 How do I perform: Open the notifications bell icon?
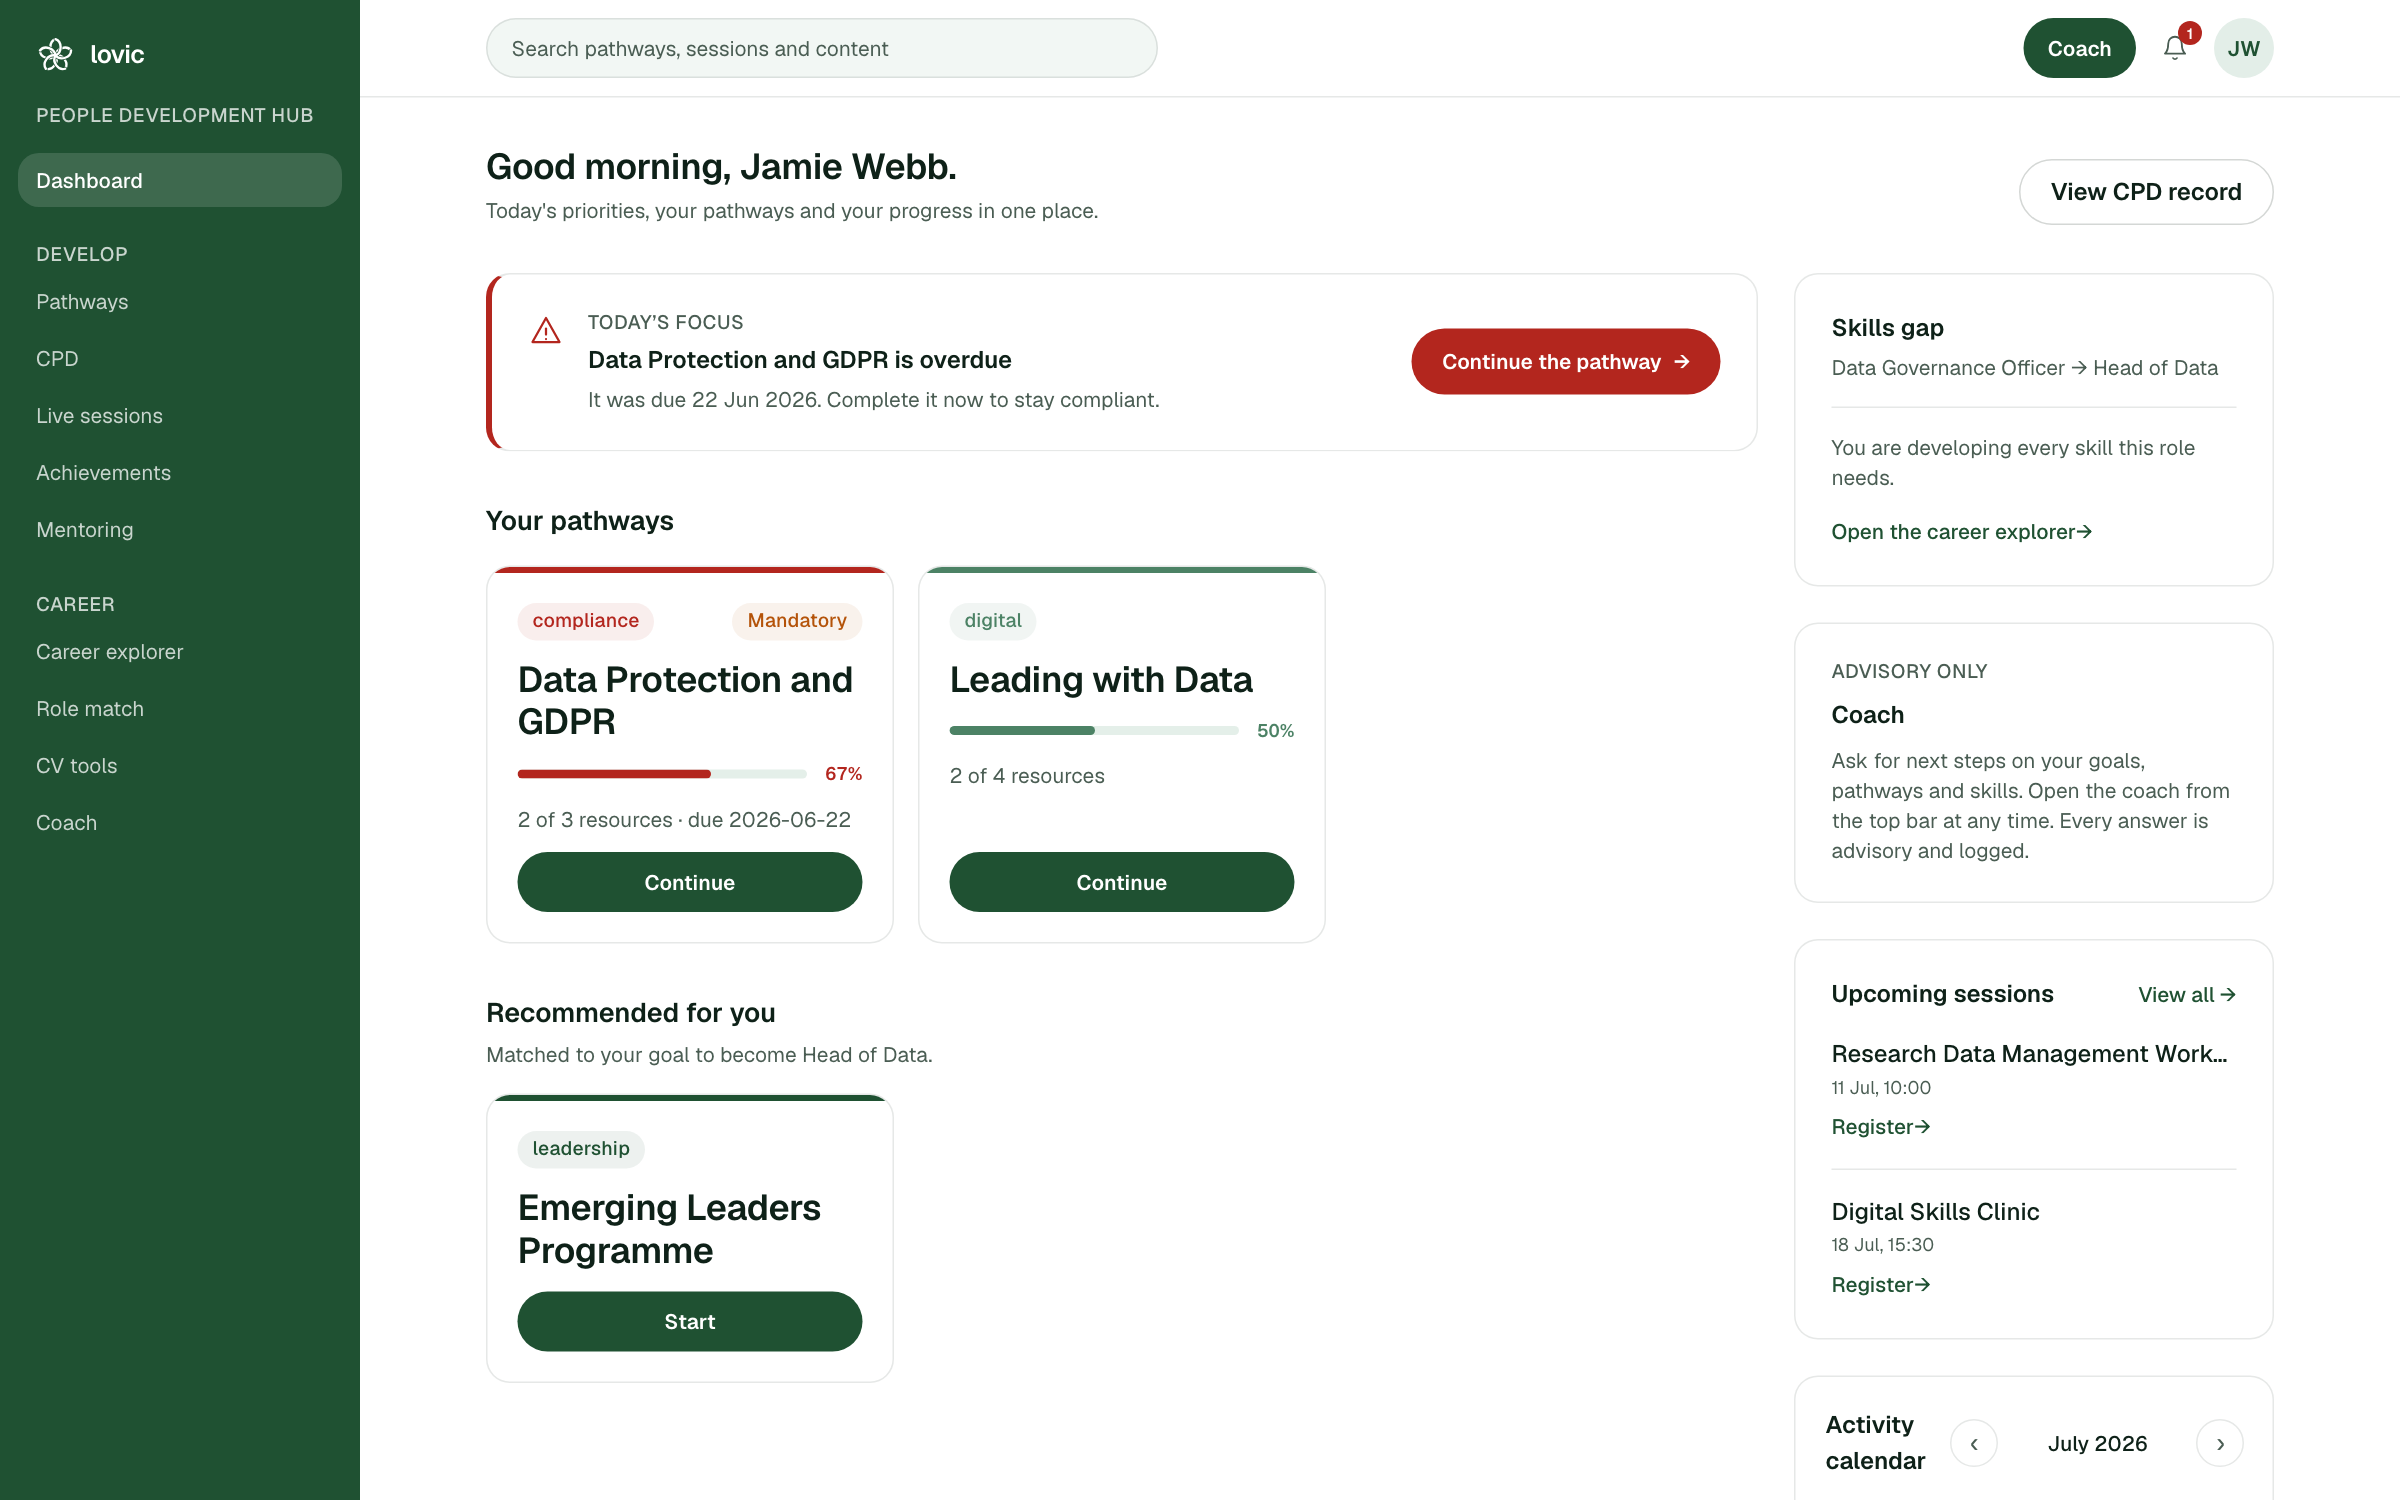(x=2174, y=48)
